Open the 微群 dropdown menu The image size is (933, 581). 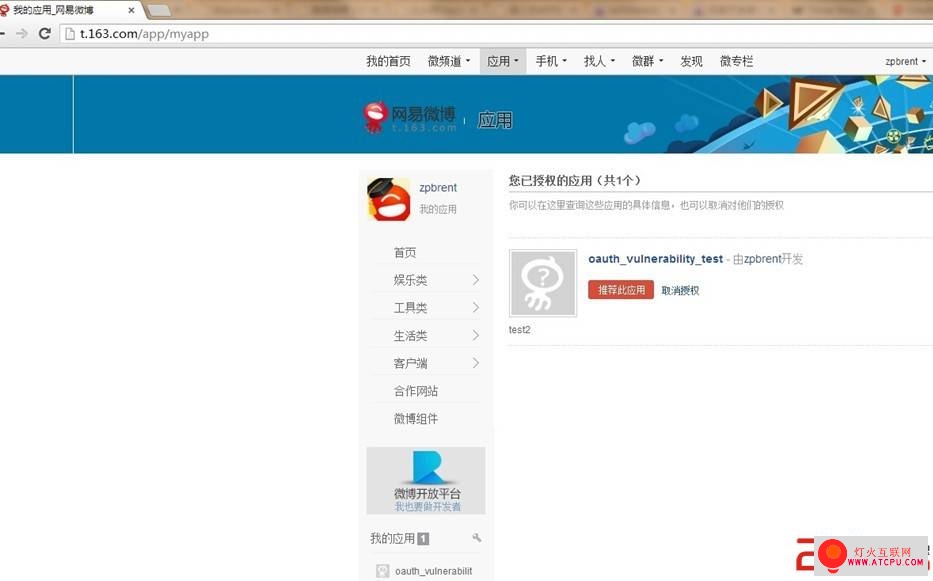pyautogui.click(x=647, y=61)
